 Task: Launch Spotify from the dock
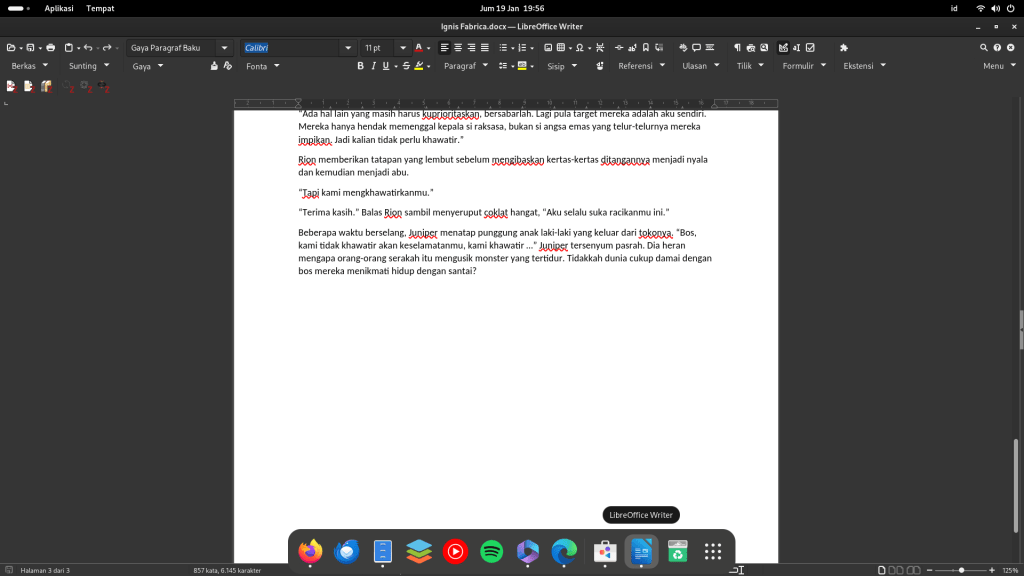[x=492, y=551]
